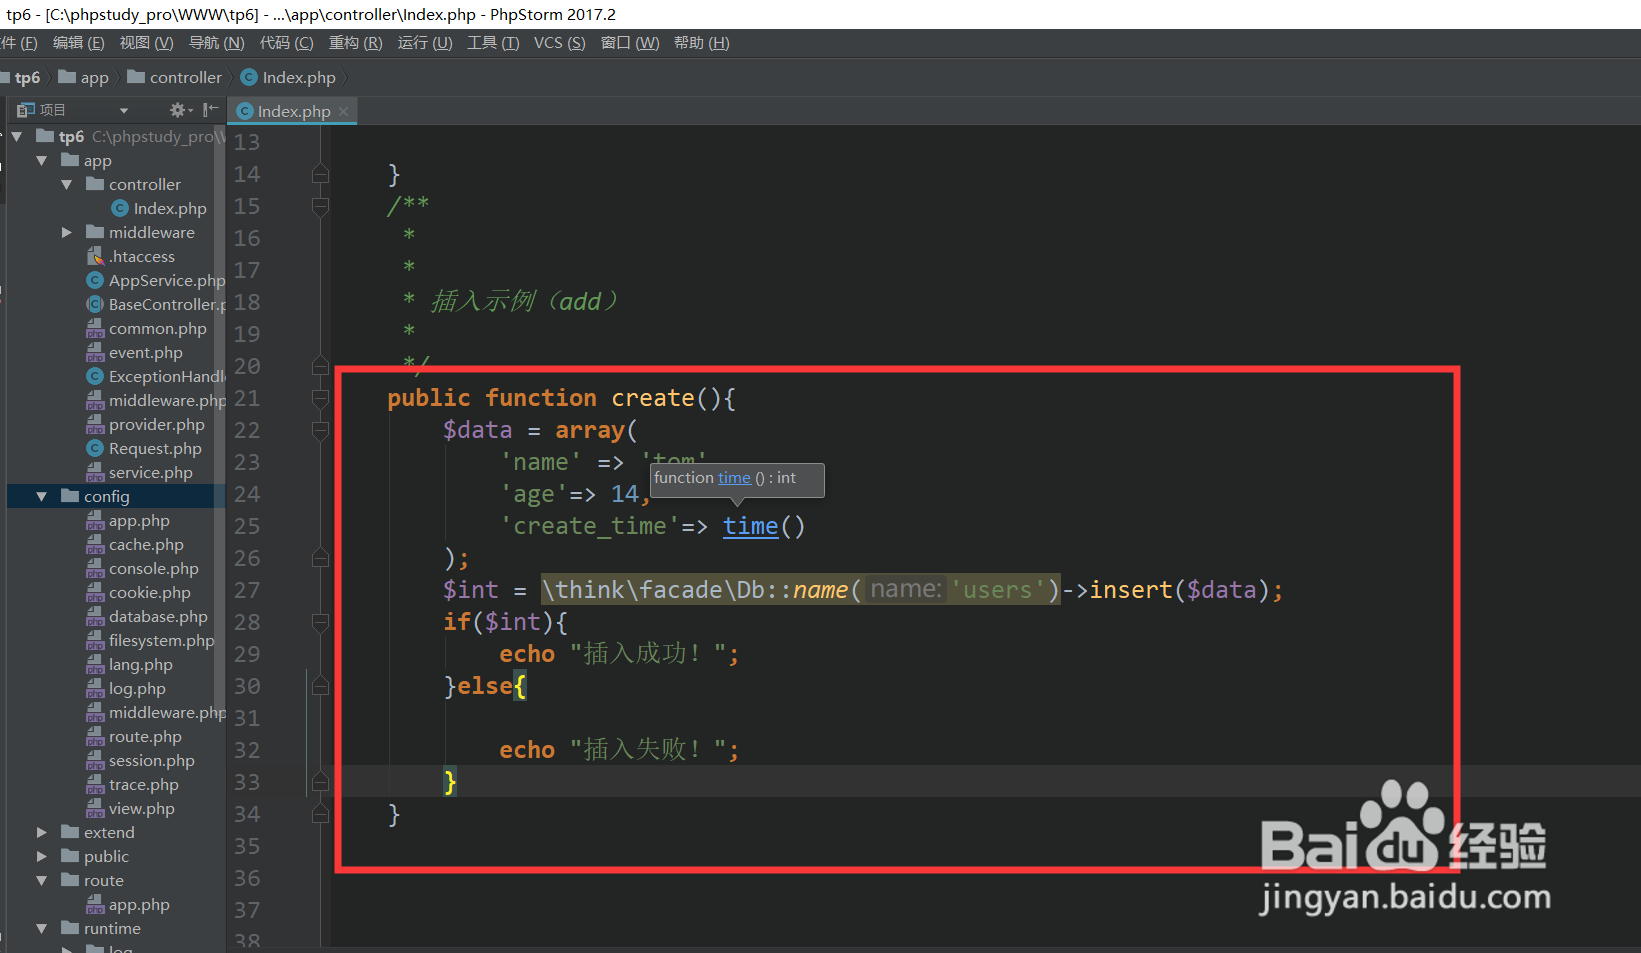Select database.php in config folder
The image size is (1641, 953).
point(147,616)
